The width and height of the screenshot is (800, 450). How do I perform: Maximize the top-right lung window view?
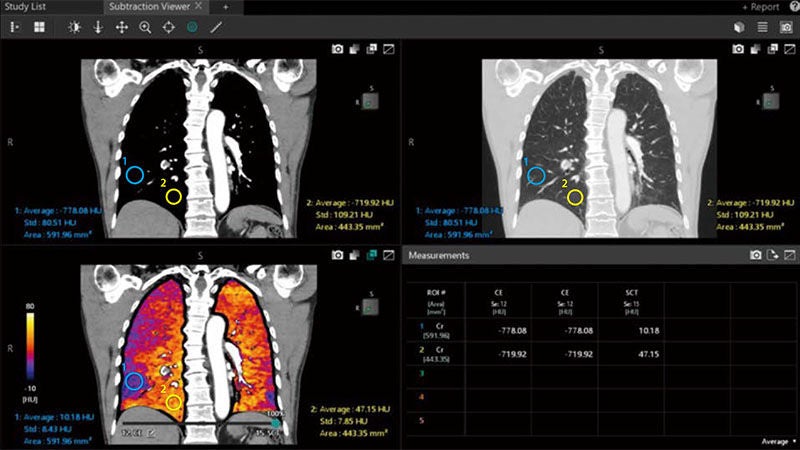(x=789, y=49)
